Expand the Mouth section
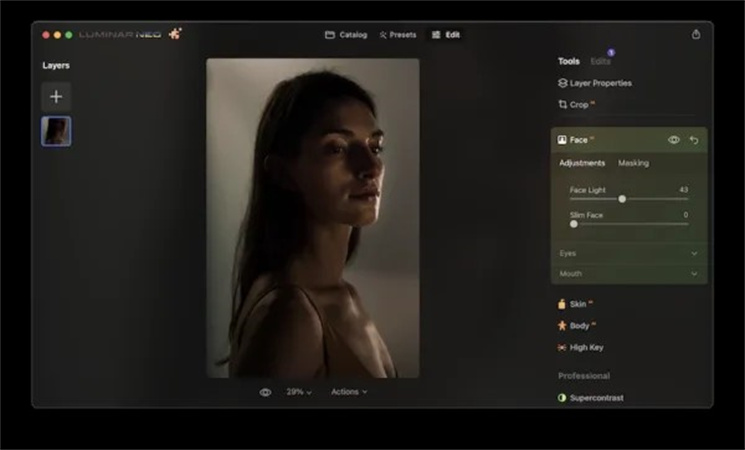Image resolution: width=745 pixels, height=450 pixels. coord(629,274)
